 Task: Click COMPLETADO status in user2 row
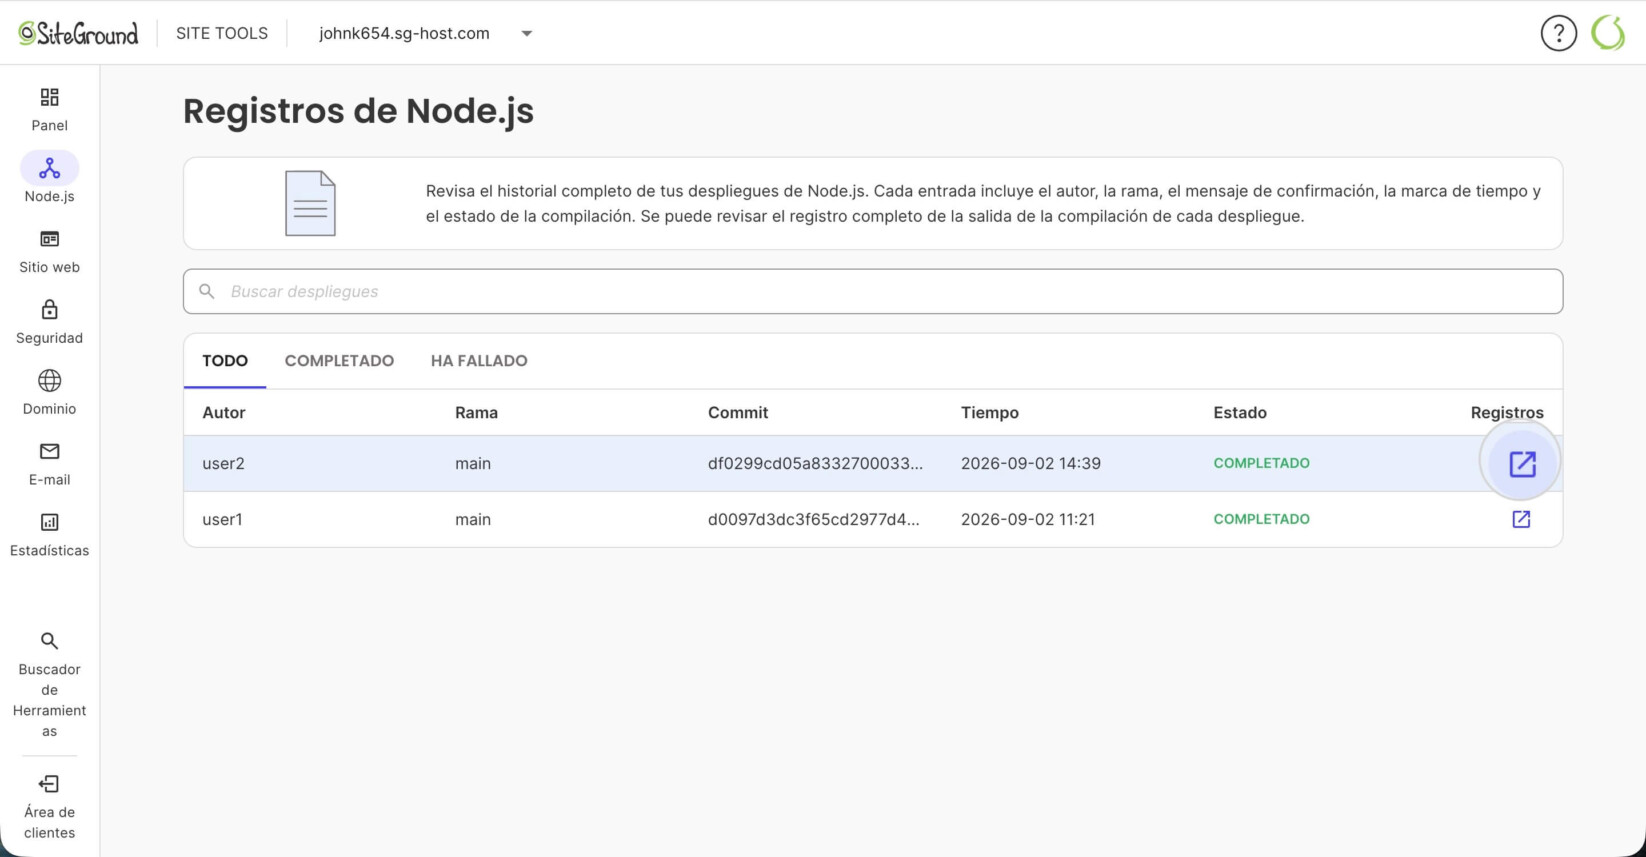(x=1261, y=463)
